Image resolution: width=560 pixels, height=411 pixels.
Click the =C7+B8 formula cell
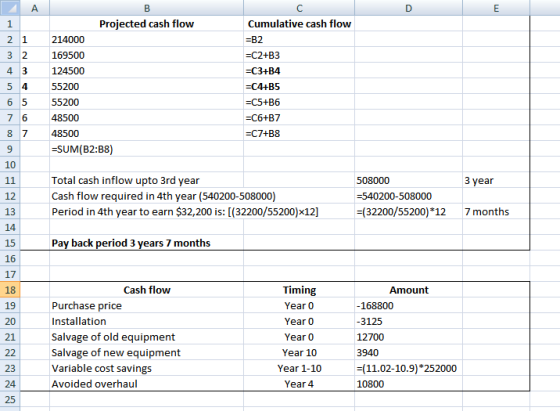(299, 133)
